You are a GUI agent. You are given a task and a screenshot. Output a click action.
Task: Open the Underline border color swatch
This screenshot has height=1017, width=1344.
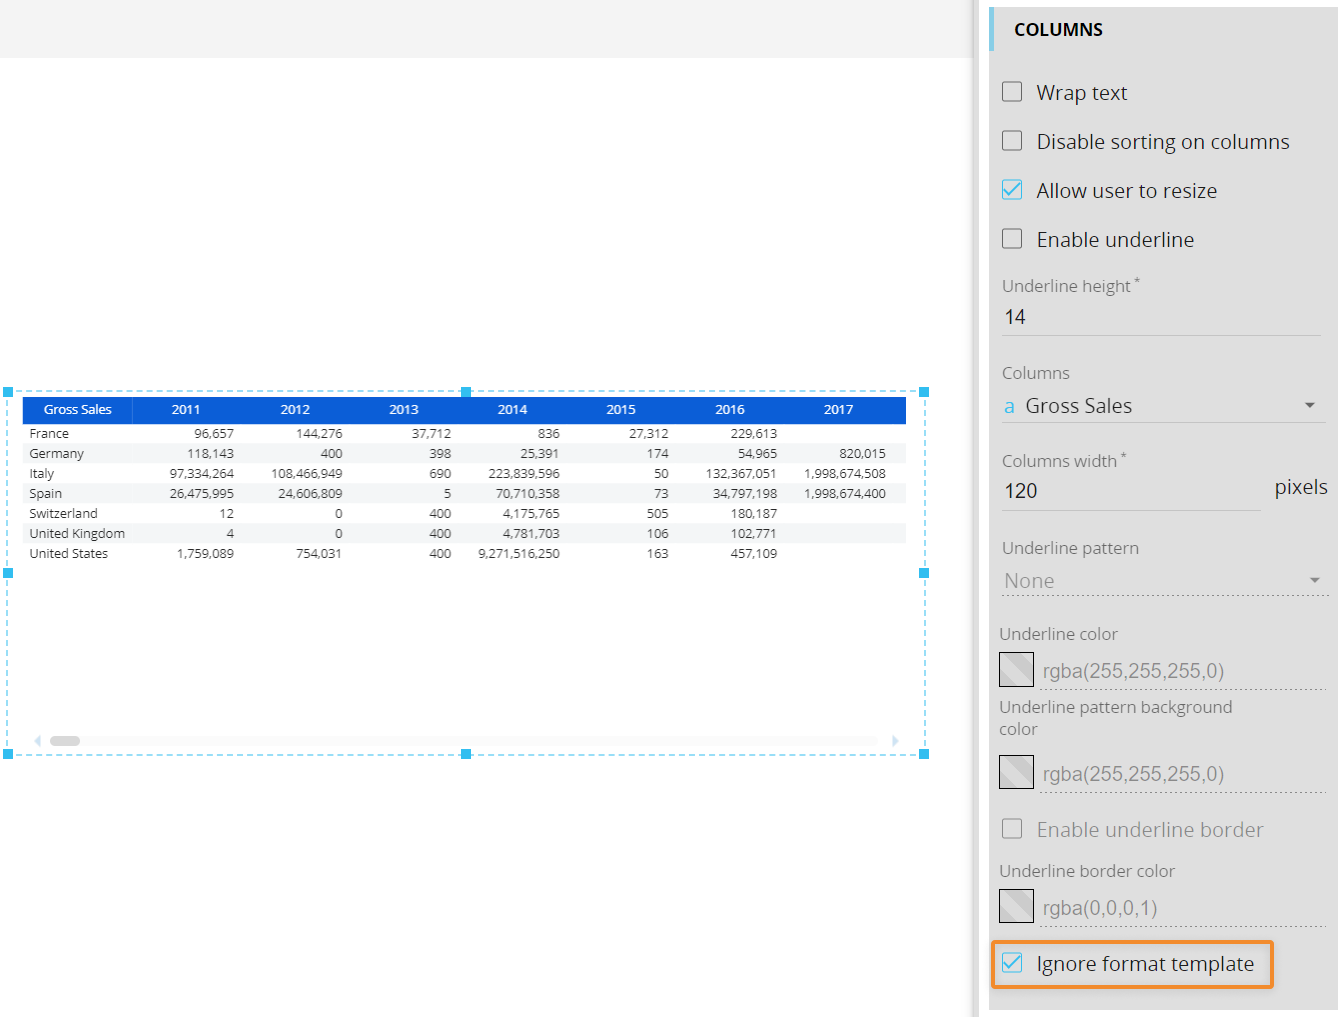click(x=1016, y=907)
